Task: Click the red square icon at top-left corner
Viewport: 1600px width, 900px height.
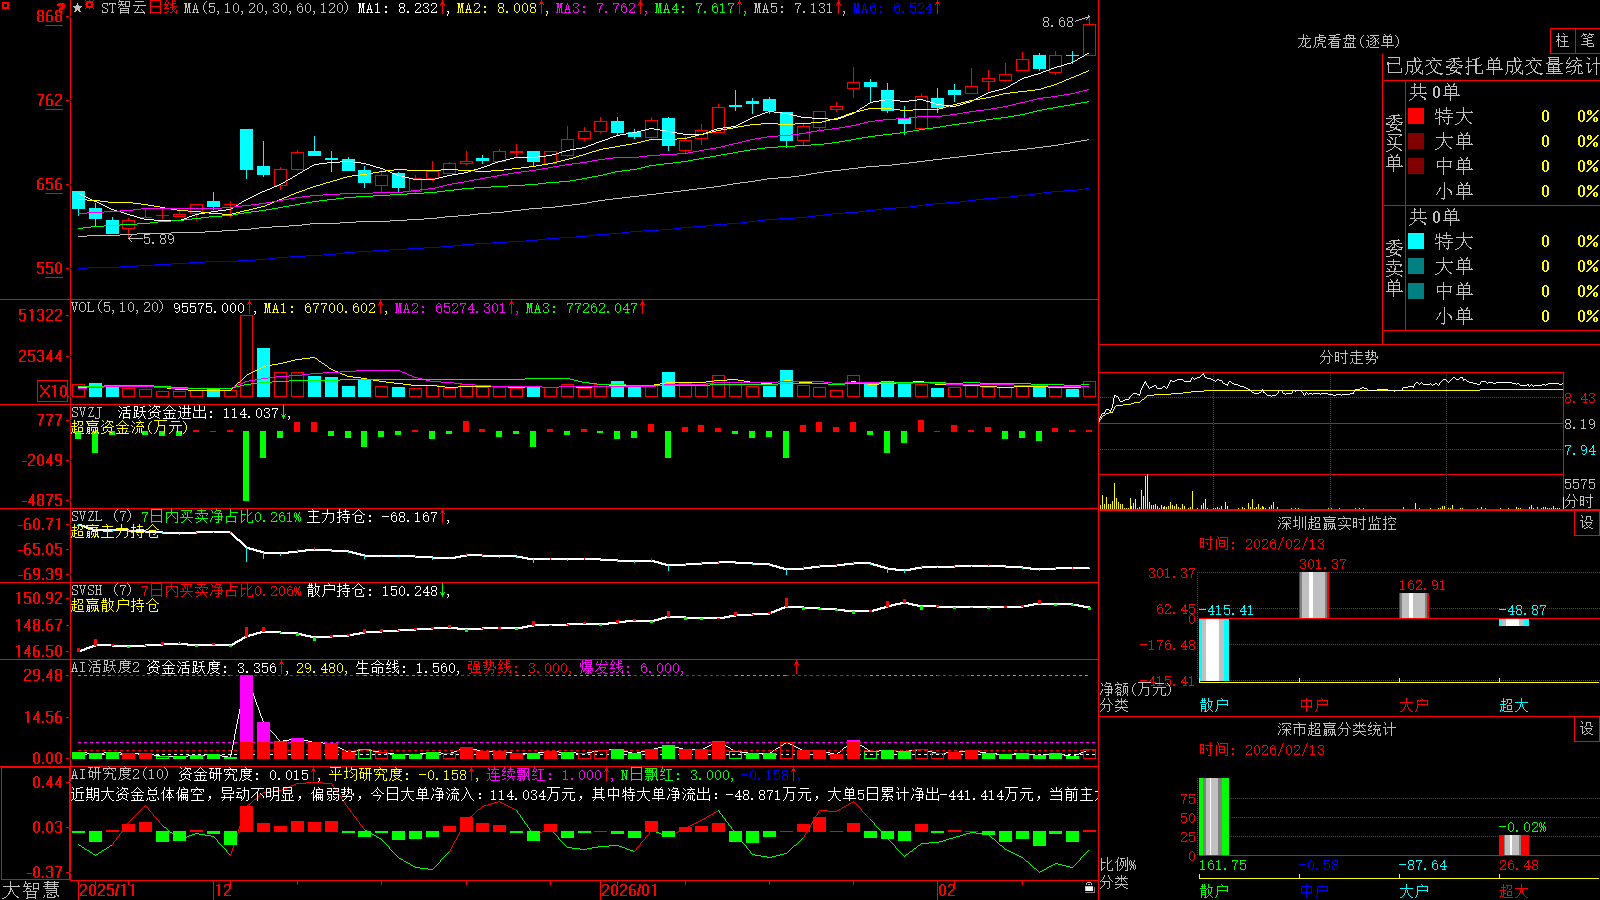Action: [x=5, y=6]
